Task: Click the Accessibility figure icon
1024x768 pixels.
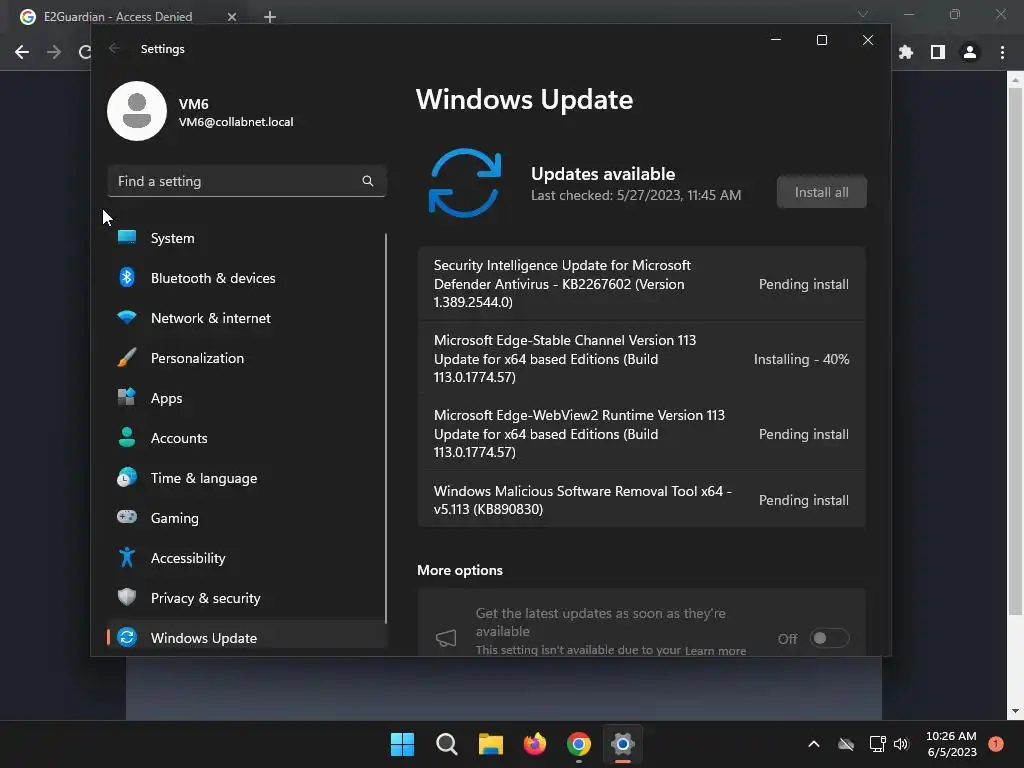Action: (x=127, y=557)
